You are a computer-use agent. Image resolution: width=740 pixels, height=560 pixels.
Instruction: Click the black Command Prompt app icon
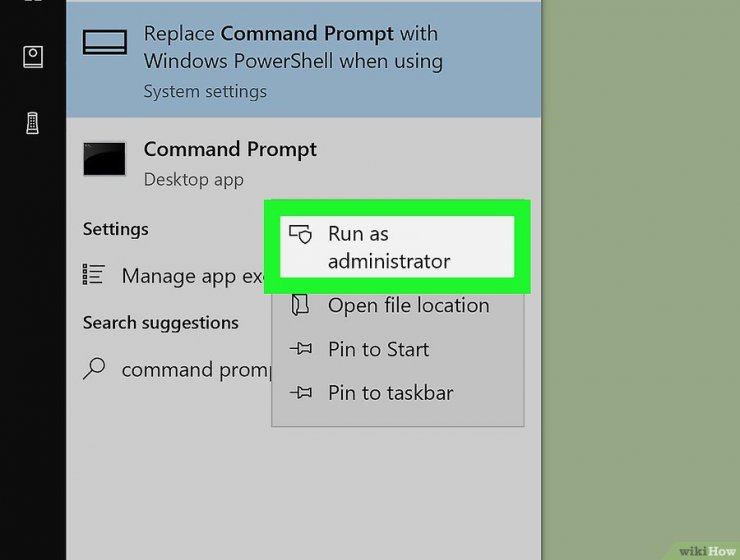104,159
